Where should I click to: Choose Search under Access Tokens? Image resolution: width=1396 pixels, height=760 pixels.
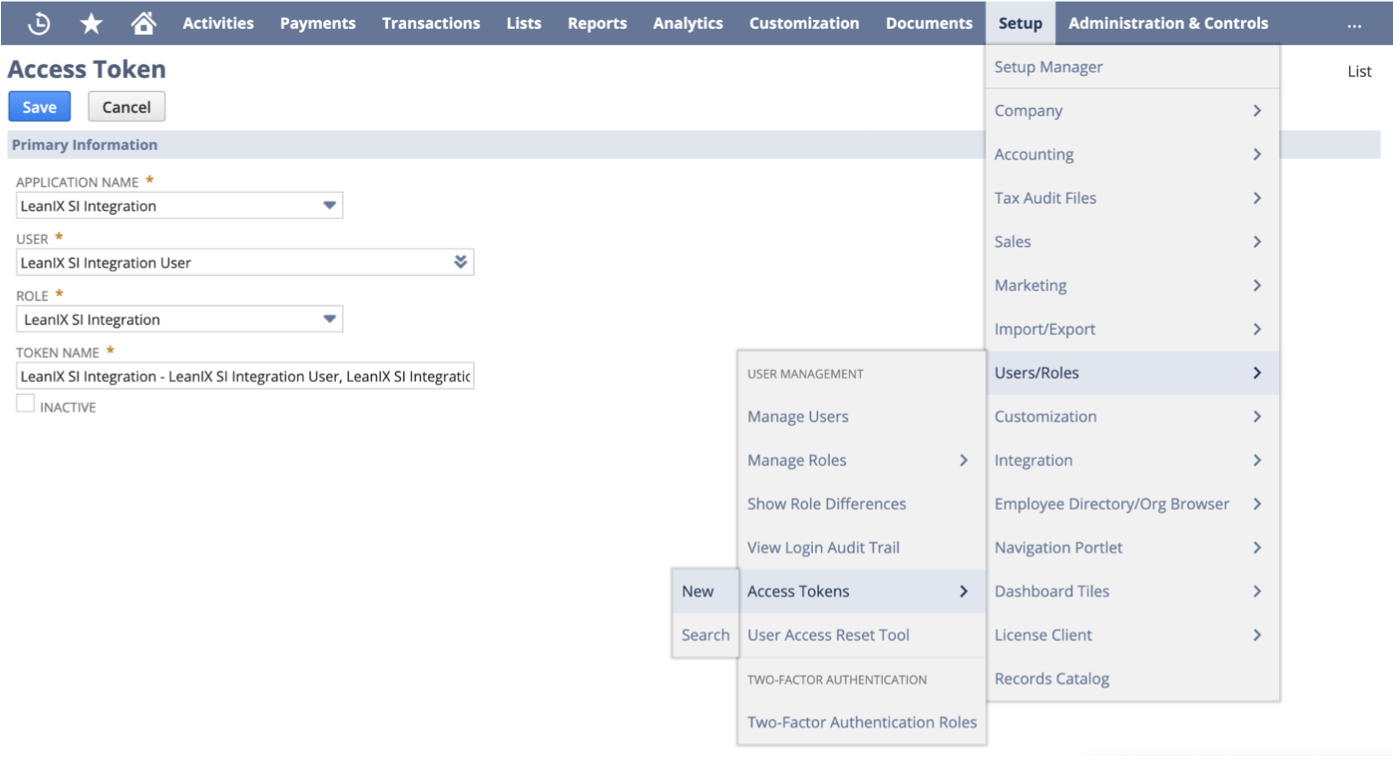(705, 635)
